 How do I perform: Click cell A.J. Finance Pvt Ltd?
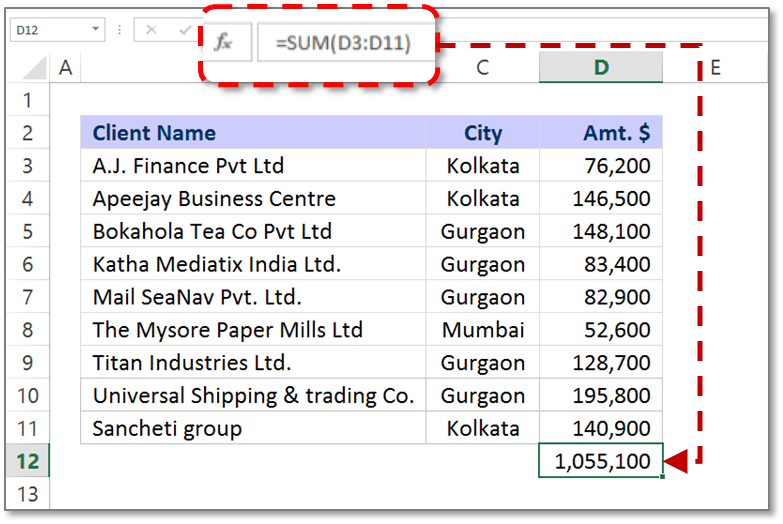pos(253,165)
